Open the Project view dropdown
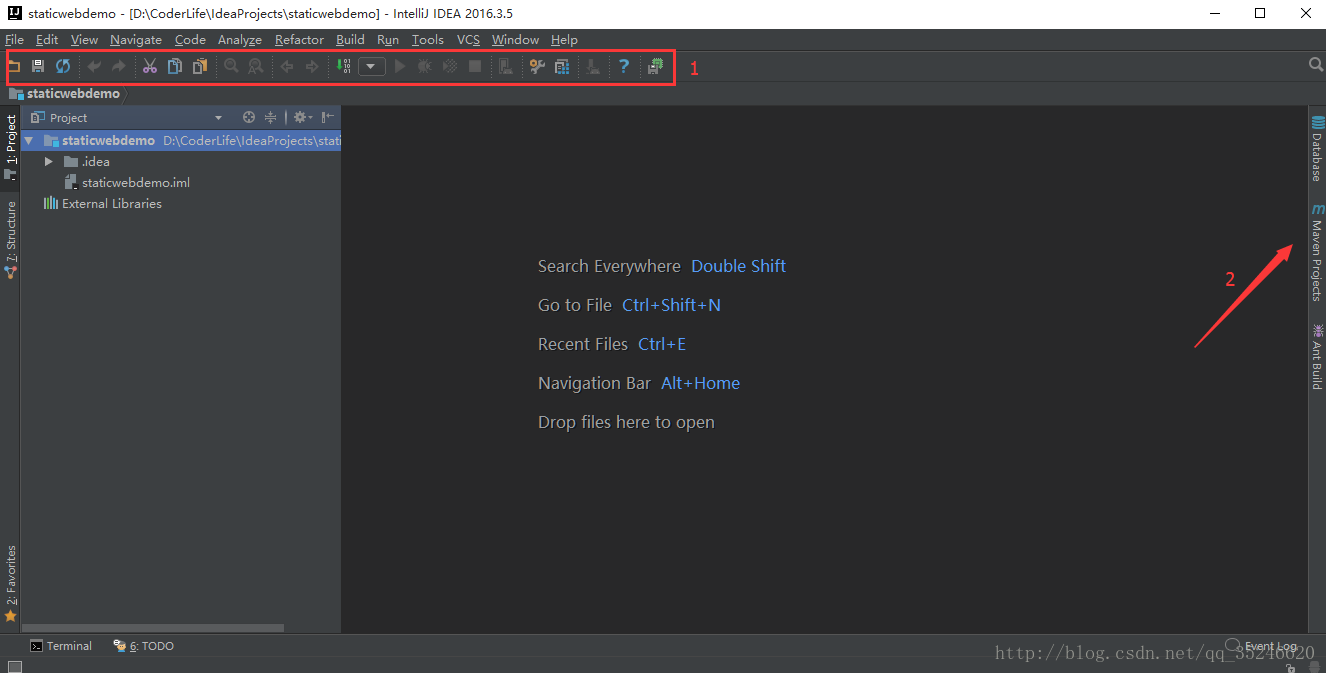The width and height of the screenshot is (1326, 673). [x=218, y=118]
